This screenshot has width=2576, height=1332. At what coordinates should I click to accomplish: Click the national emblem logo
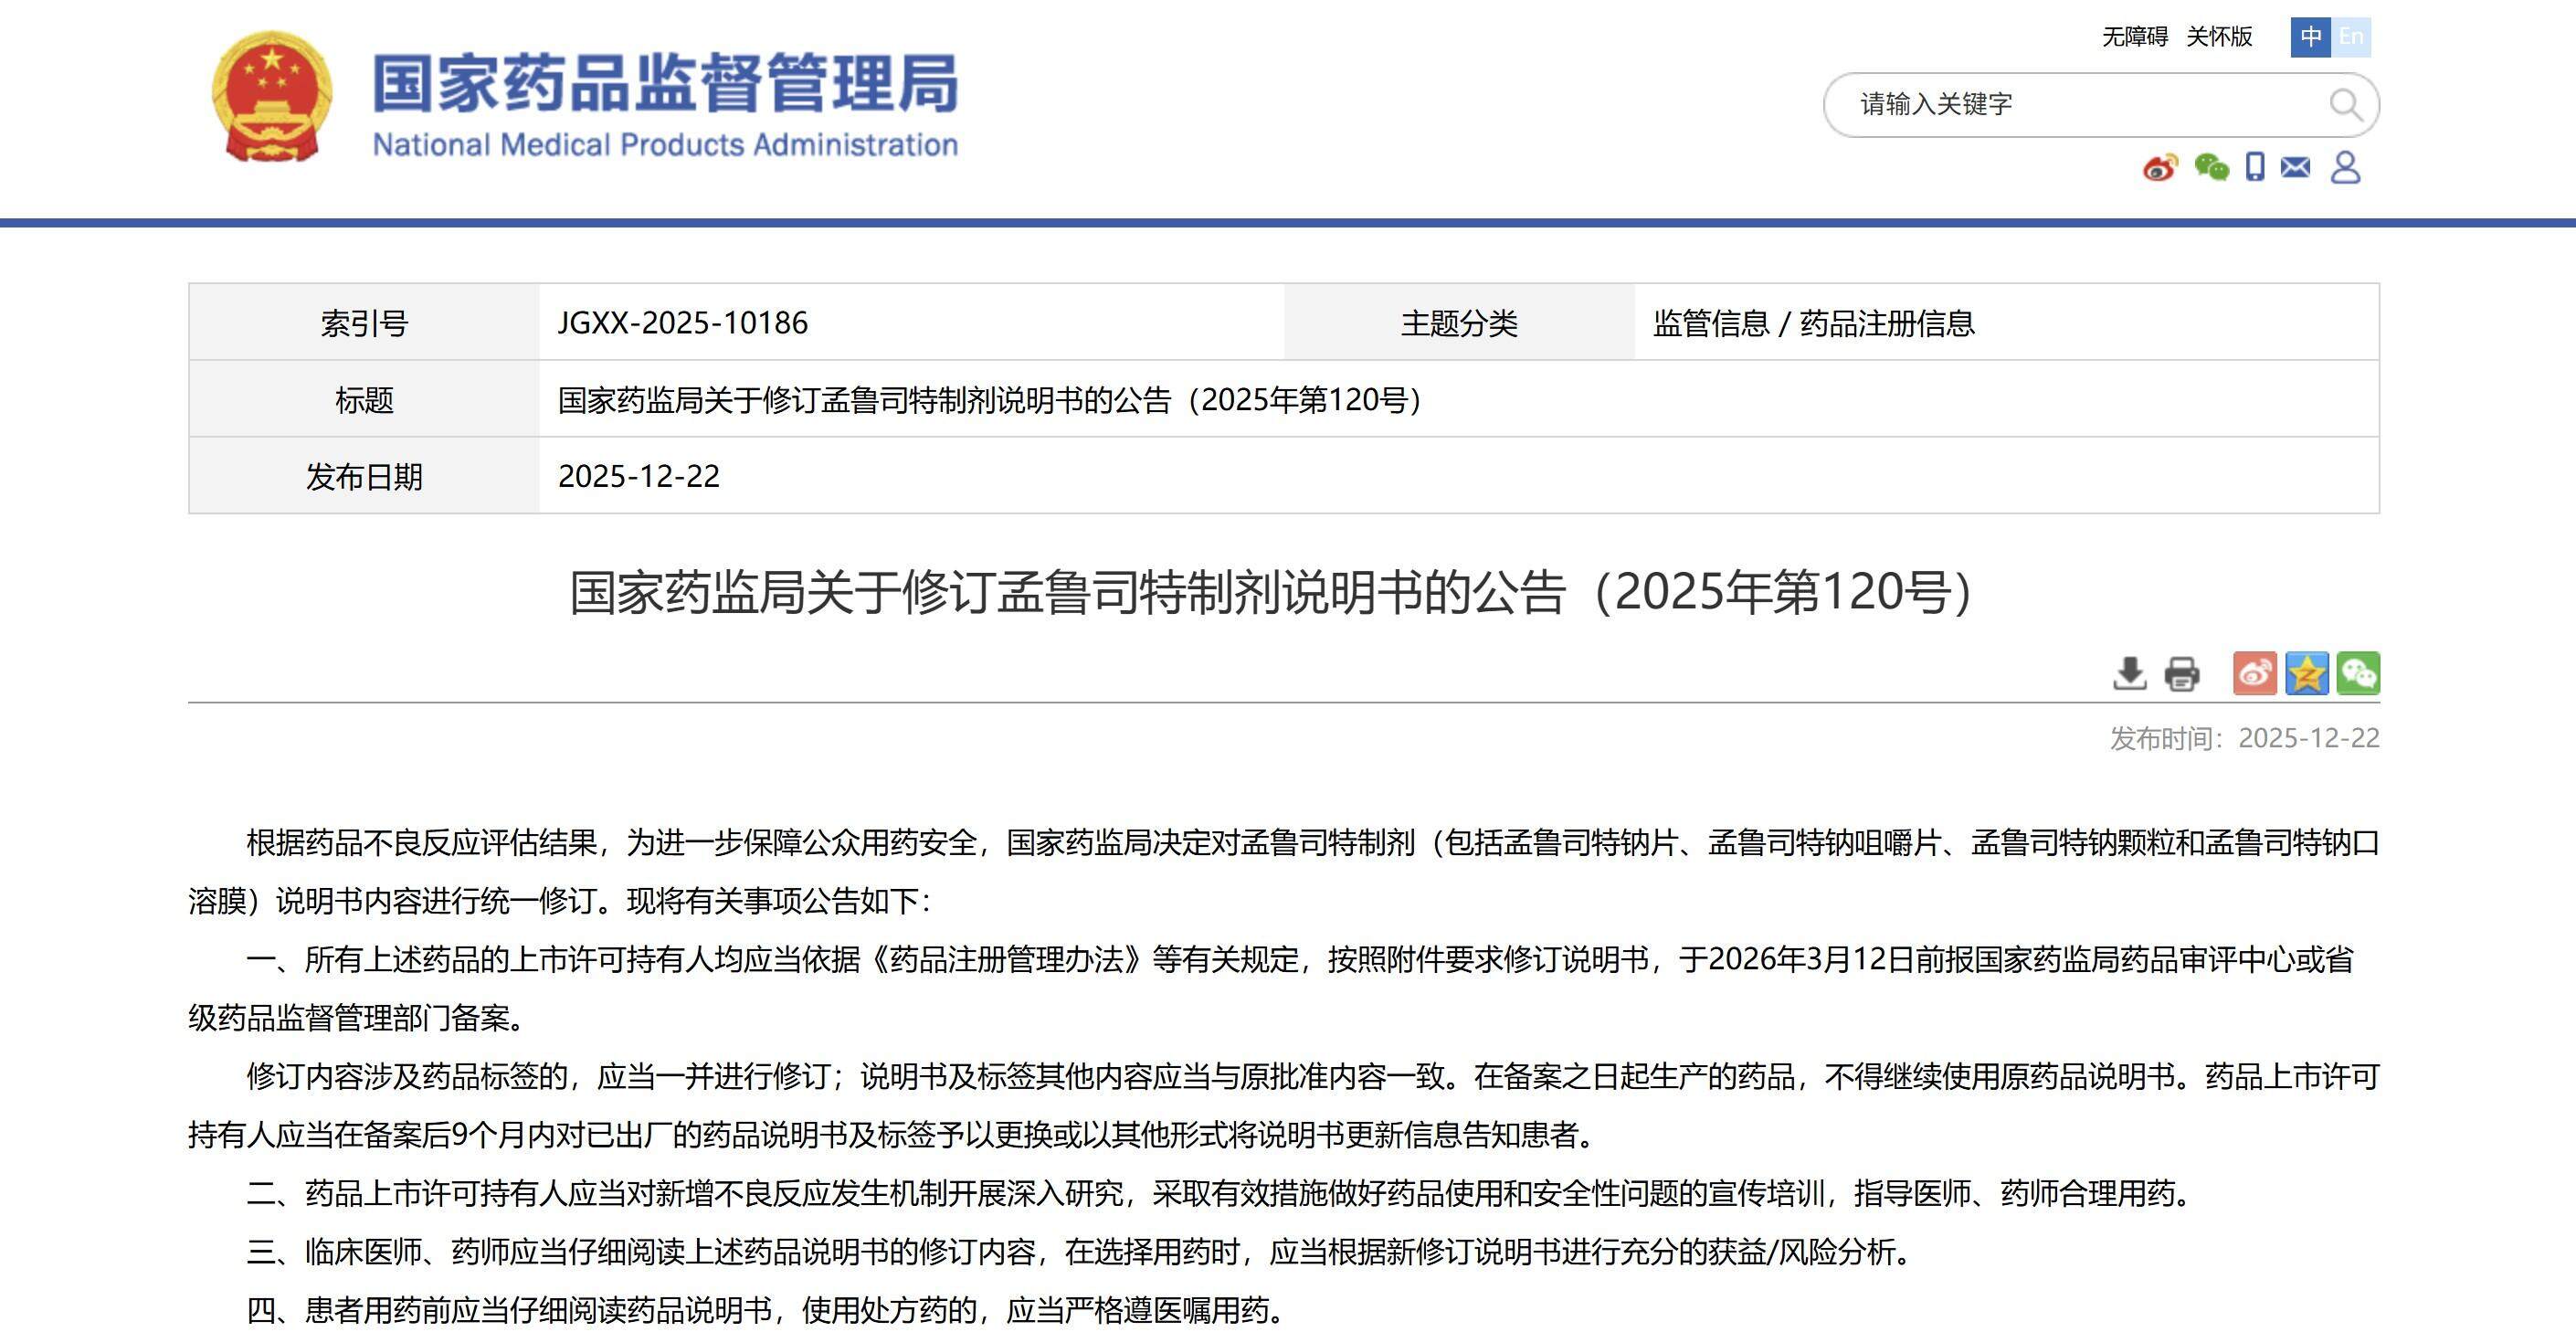pyautogui.click(x=271, y=96)
